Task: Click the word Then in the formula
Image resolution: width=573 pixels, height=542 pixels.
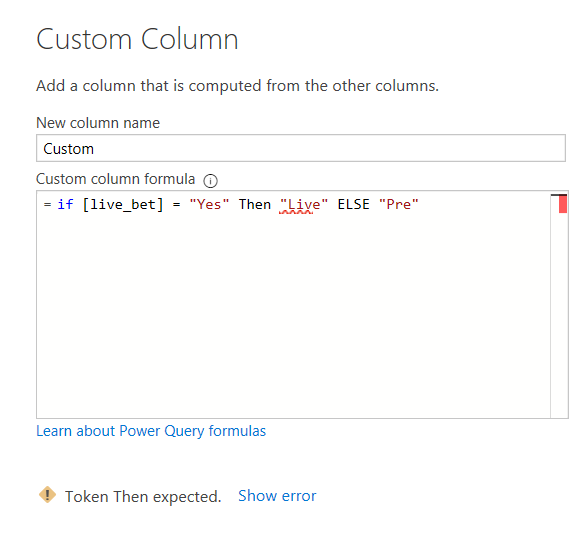Action: coord(255,204)
